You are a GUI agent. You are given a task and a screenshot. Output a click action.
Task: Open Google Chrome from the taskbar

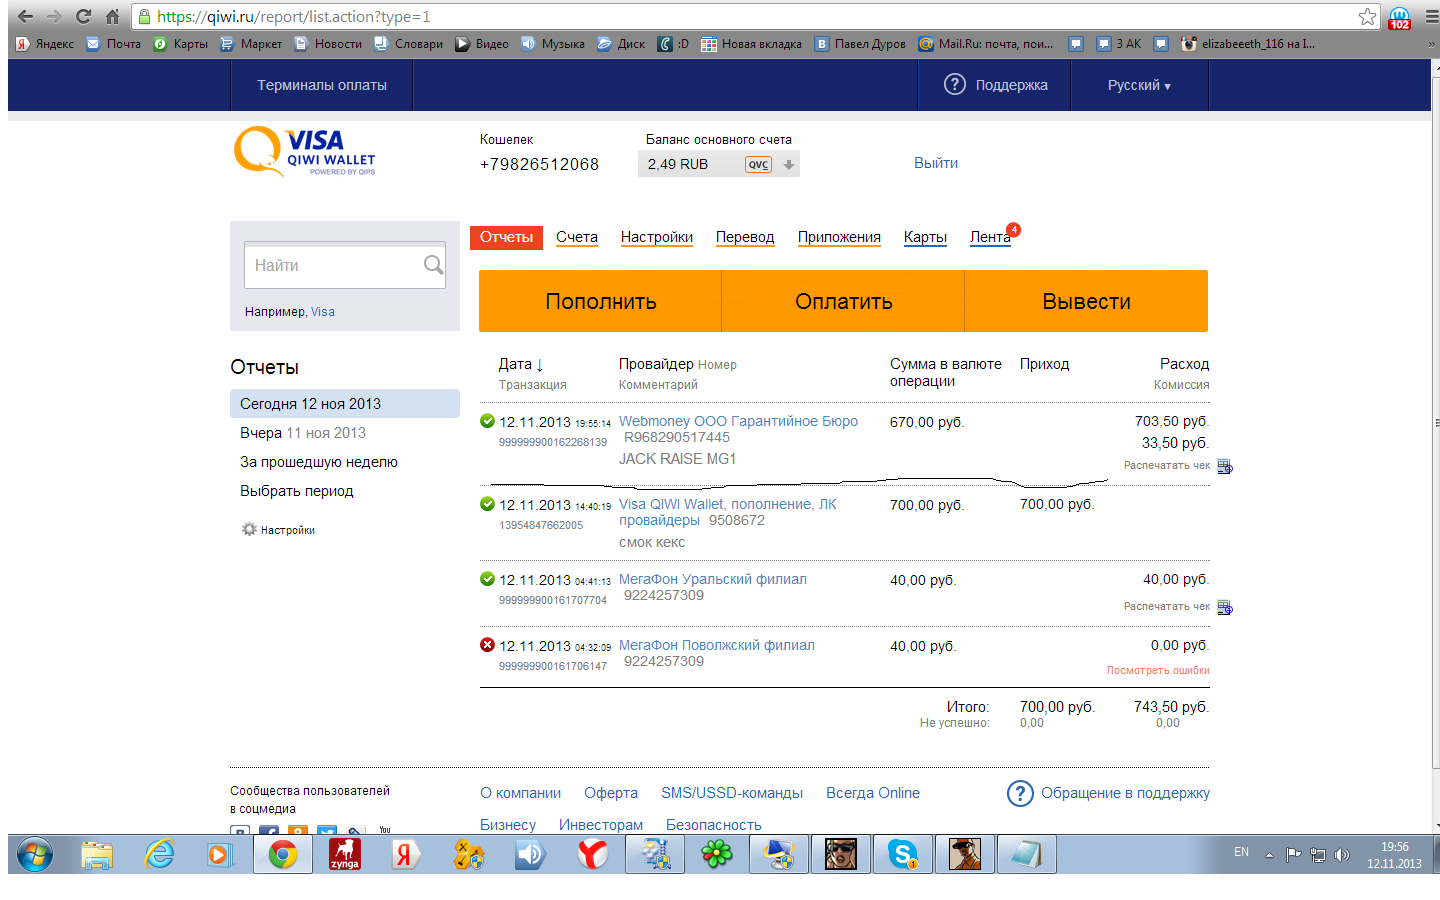tap(283, 855)
